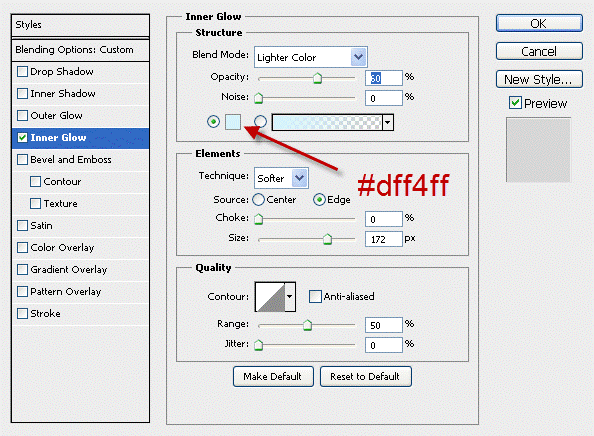Select the solid color radio button
Image resolution: width=594 pixels, height=436 pixels.
(213, 122)
